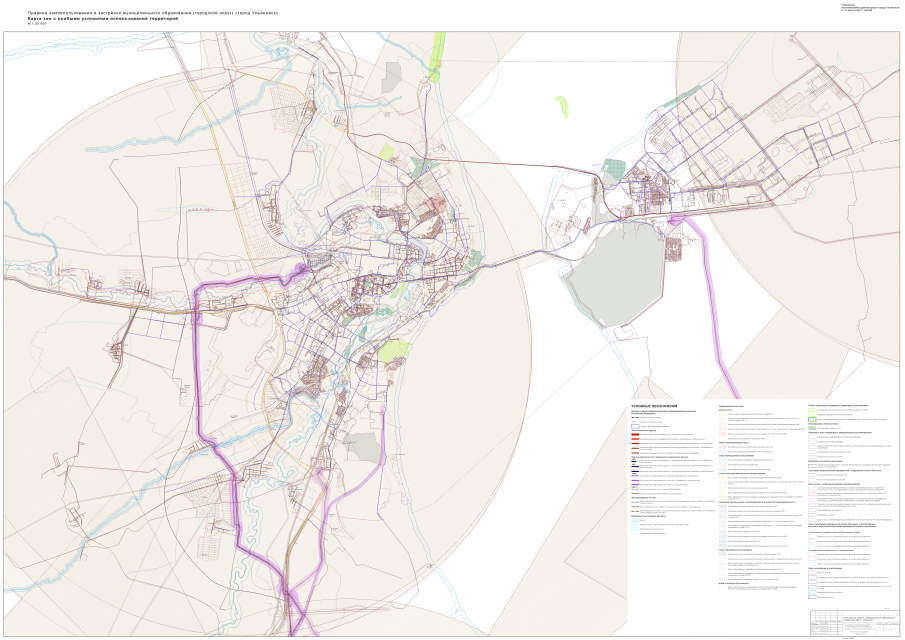Screen dimensions: 905x640
Task: Select the red hatched district in the northern city
Action: [x=435, y=205]
